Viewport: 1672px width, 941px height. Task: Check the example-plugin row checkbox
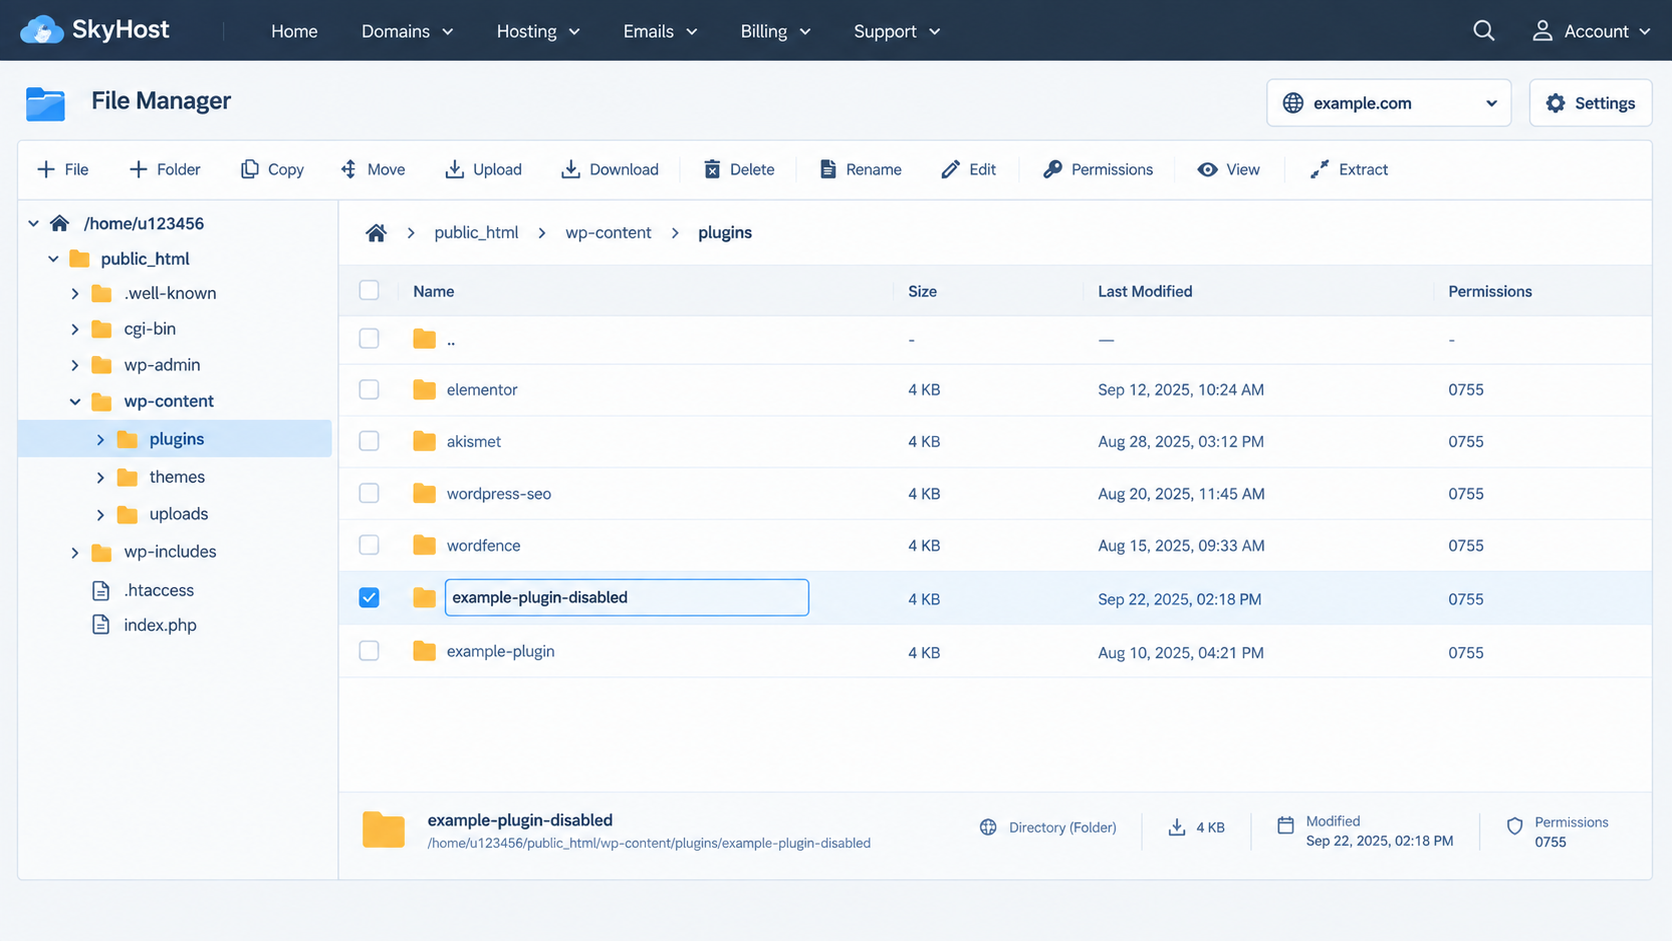pyautogui.click(x=369, y=651)
